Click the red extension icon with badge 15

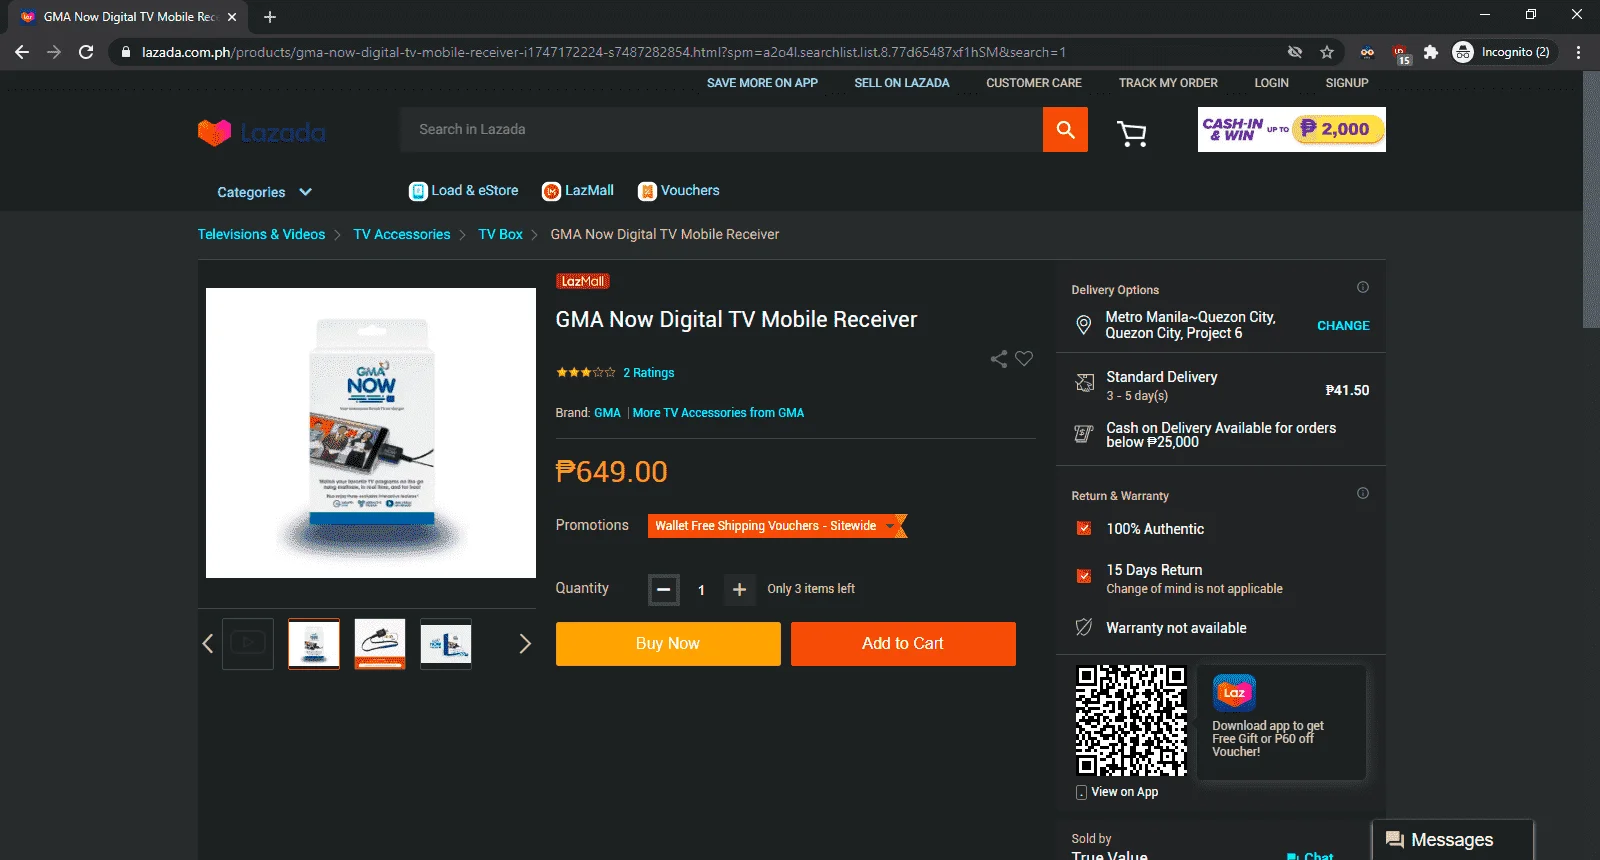pyautogui.click(x=1400, y=53)
